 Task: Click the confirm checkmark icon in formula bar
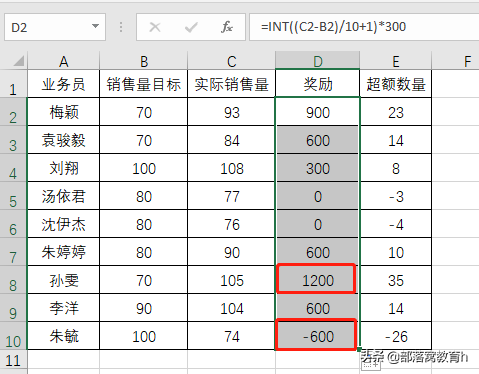click(191, 27)
